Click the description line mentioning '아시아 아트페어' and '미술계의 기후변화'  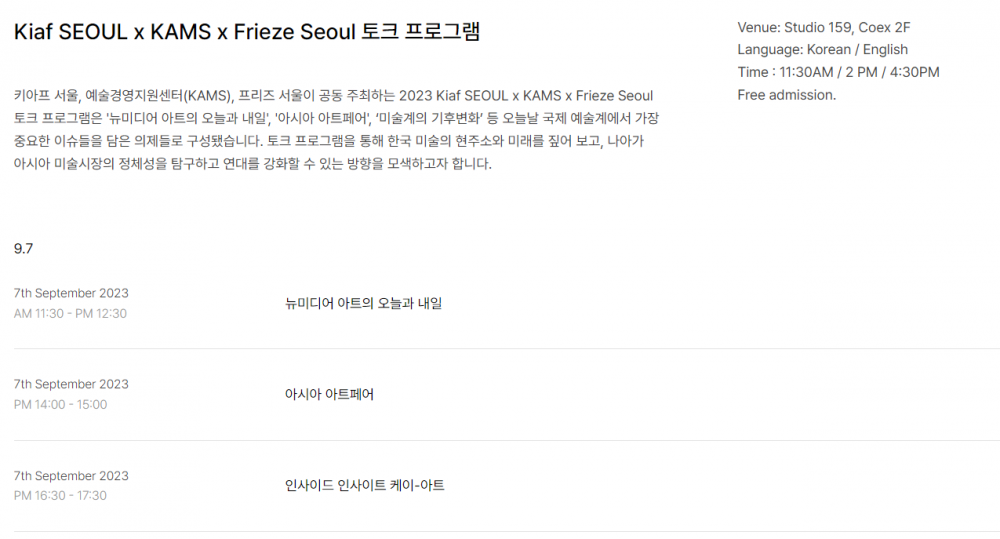click(336, 119)
